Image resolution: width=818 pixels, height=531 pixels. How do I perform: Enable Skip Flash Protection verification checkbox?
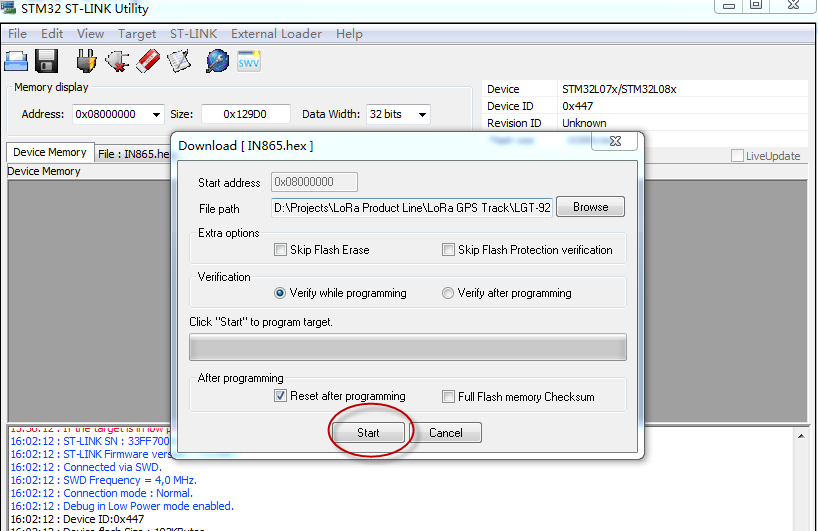tap(448, 249)
